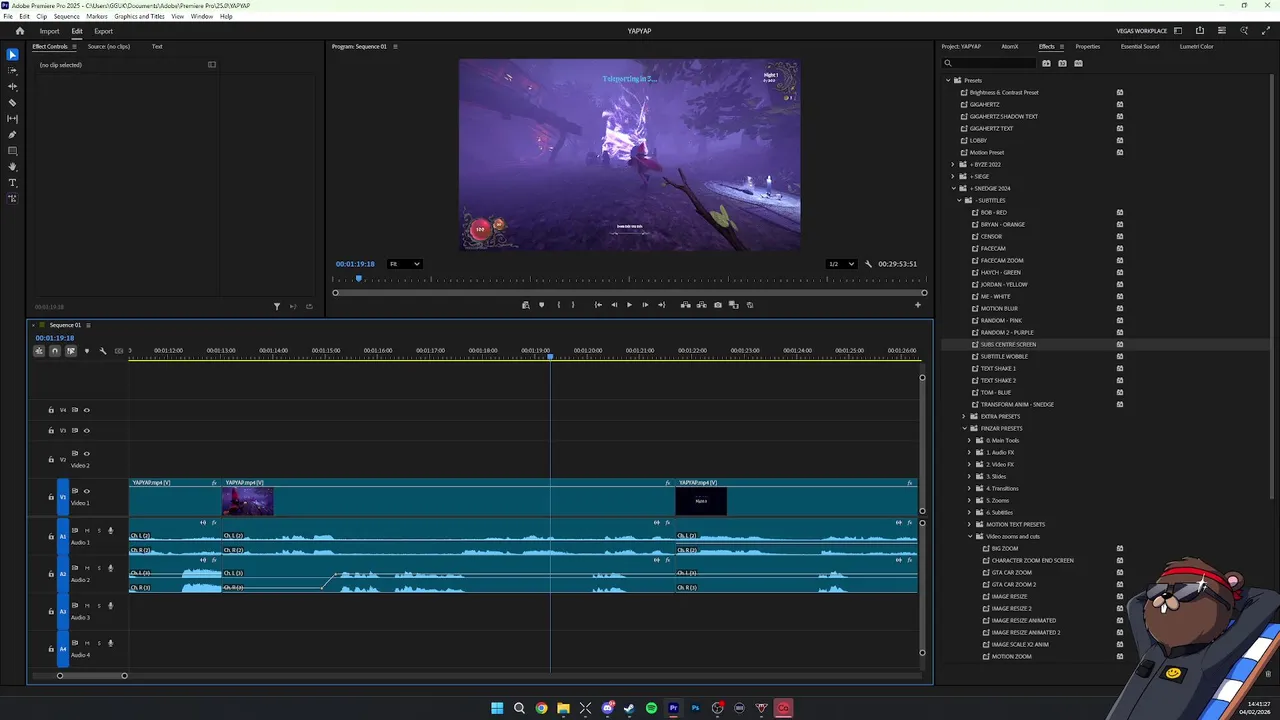Toggle lock on the A3 track
Screen dimensions: 1280x720
(51, 611)
